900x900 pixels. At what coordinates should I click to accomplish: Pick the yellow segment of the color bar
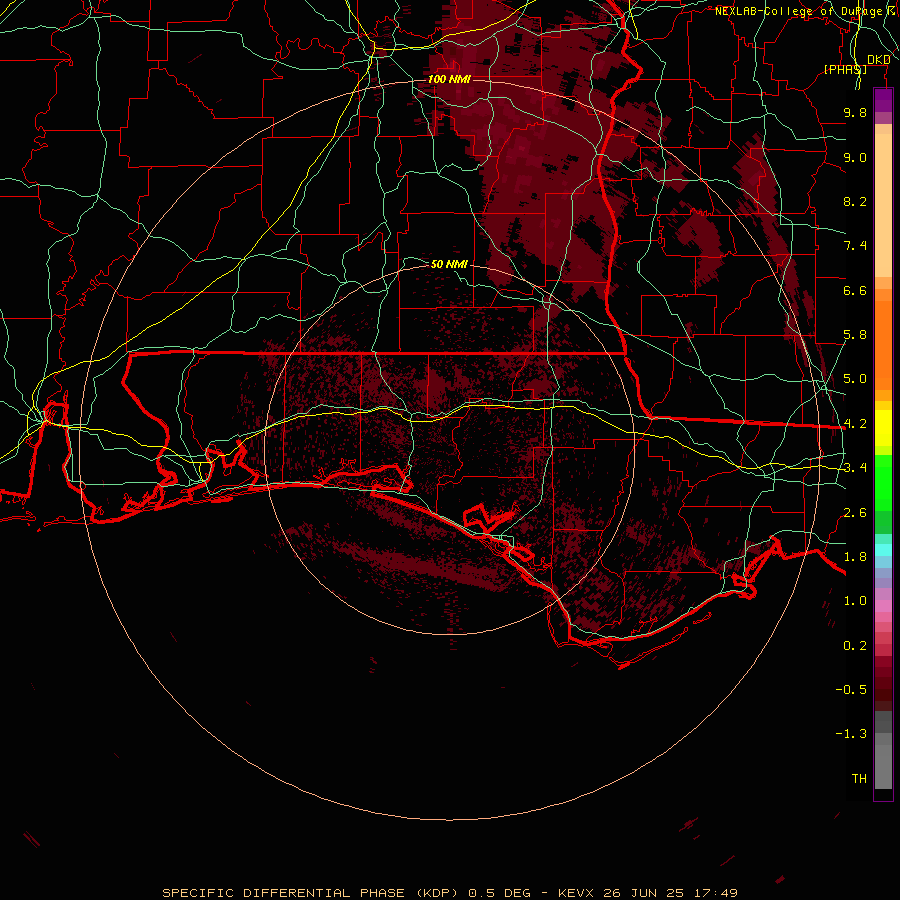(x=883, y=428)
